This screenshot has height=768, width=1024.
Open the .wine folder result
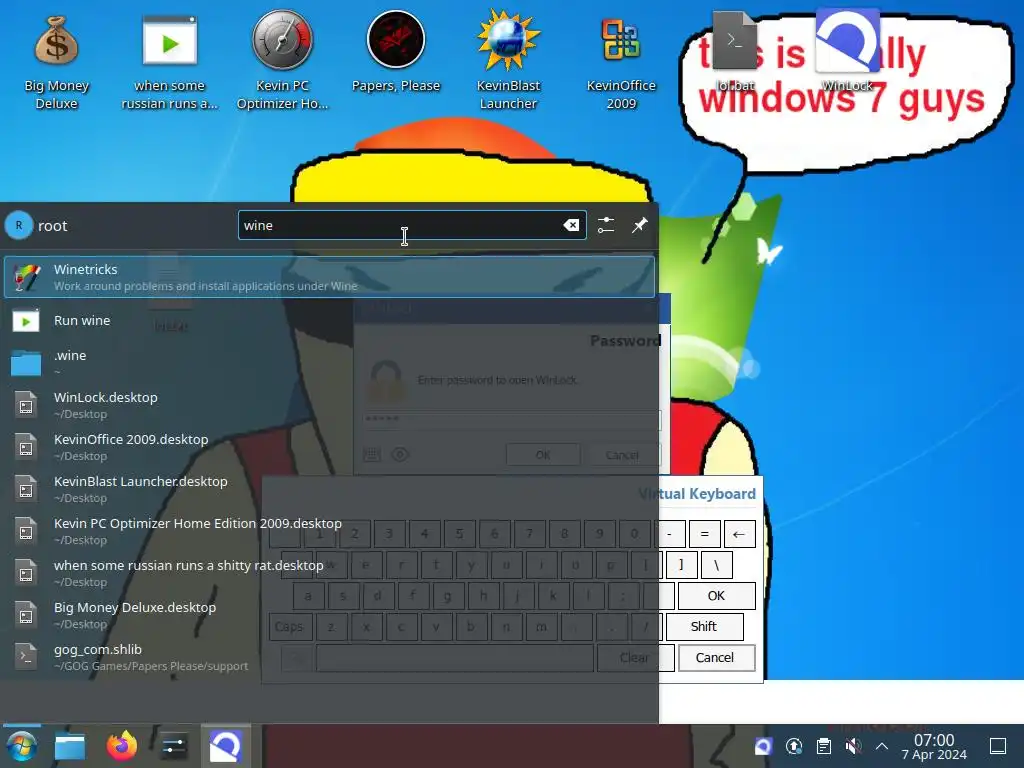(x=329, y=362)
